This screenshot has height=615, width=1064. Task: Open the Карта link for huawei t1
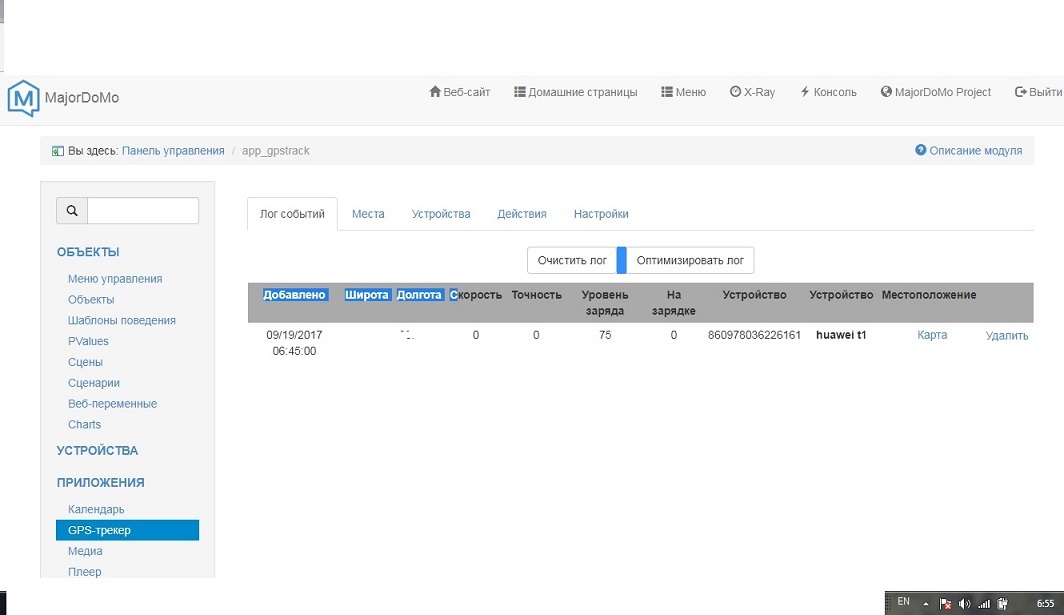coord(932,335)
